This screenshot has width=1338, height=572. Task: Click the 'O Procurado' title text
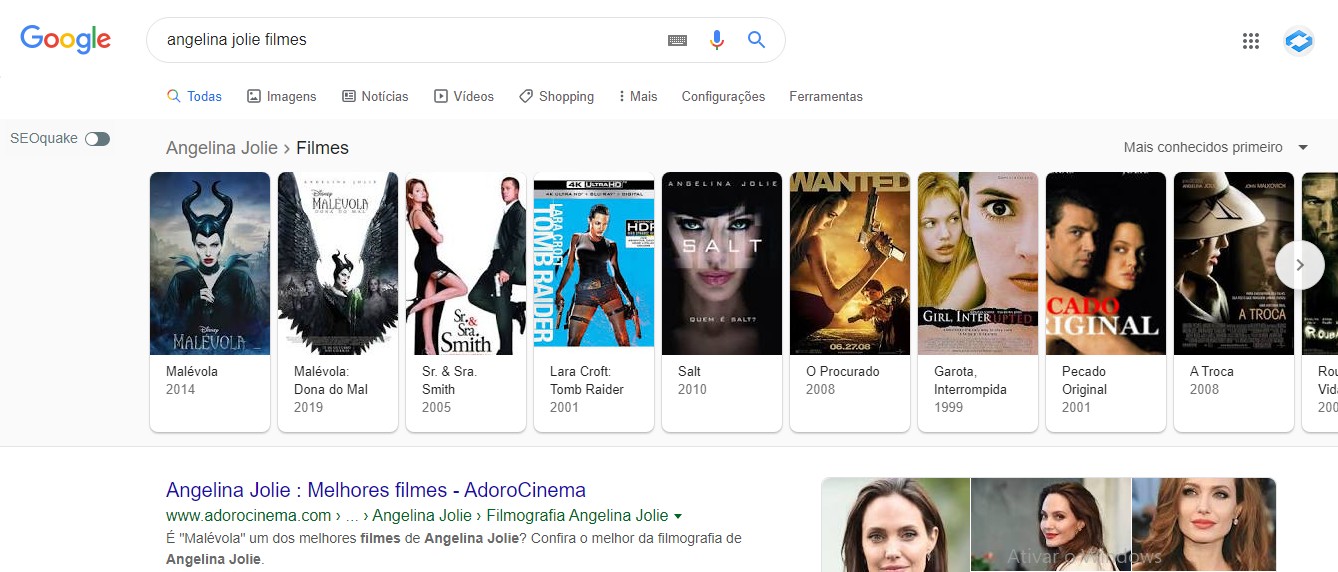(x=843, y=371)
